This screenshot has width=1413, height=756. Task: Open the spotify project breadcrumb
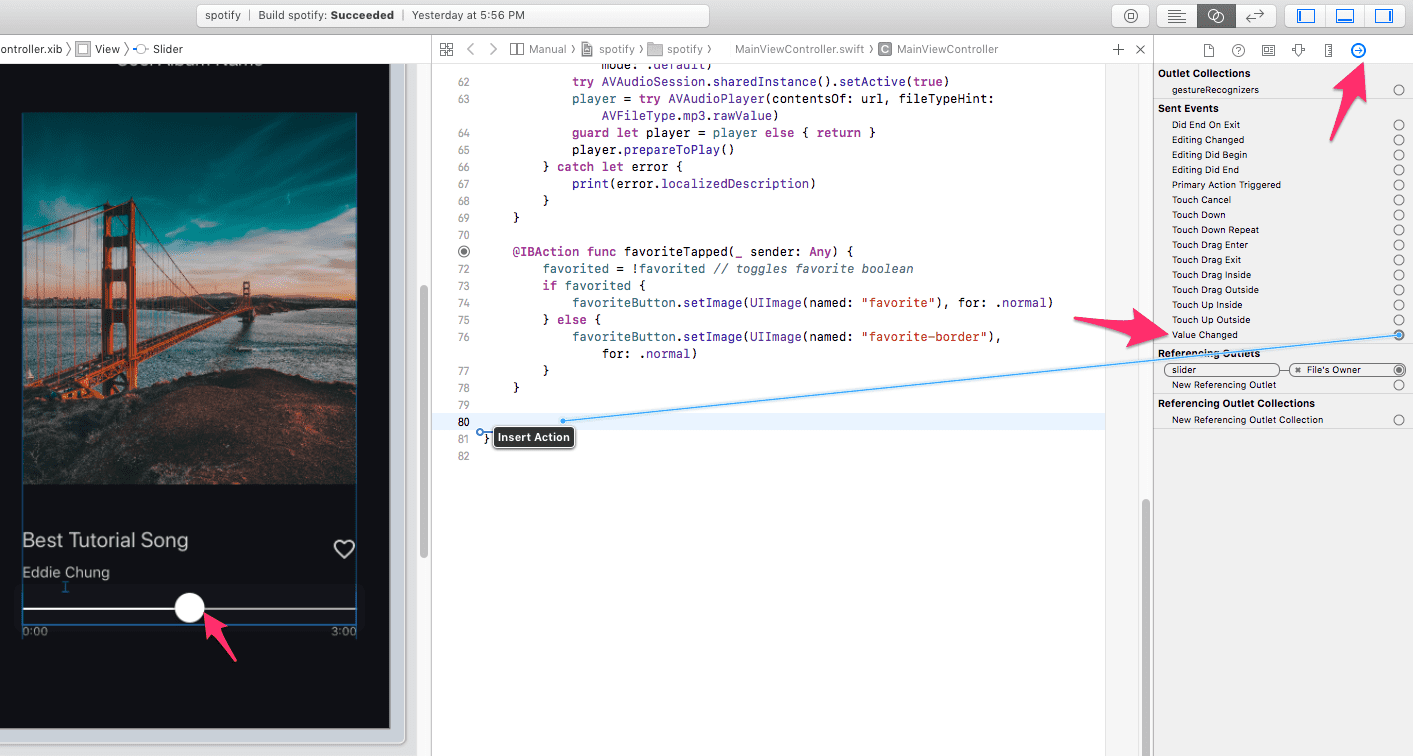pyautogui.click(x=610, y=49)
